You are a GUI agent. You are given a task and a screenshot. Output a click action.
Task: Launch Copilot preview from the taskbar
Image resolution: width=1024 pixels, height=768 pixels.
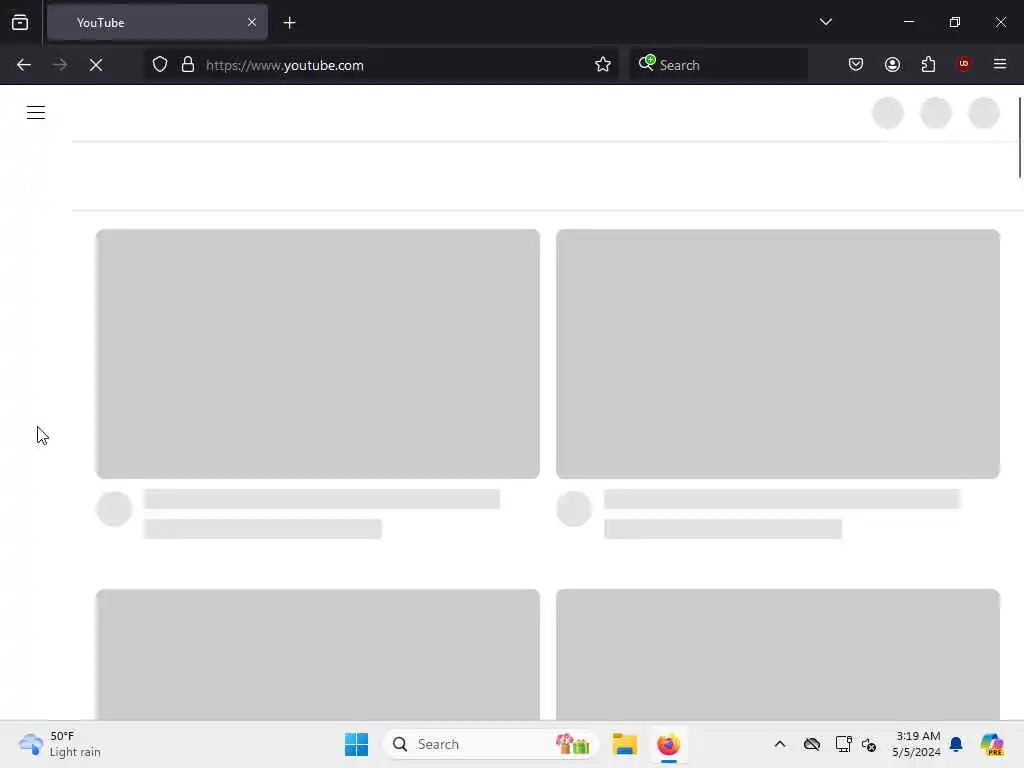pos(992,744)
